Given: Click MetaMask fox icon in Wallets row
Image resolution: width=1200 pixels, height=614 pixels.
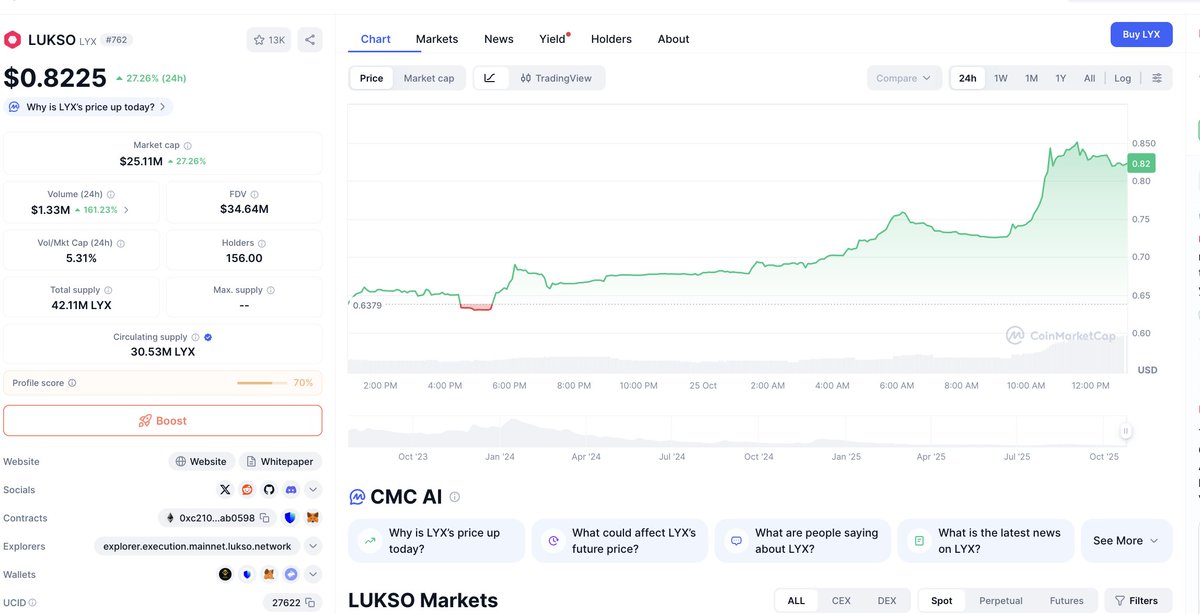Looking at the screenshot, I should pyautogui.click(x=269, y=574).
